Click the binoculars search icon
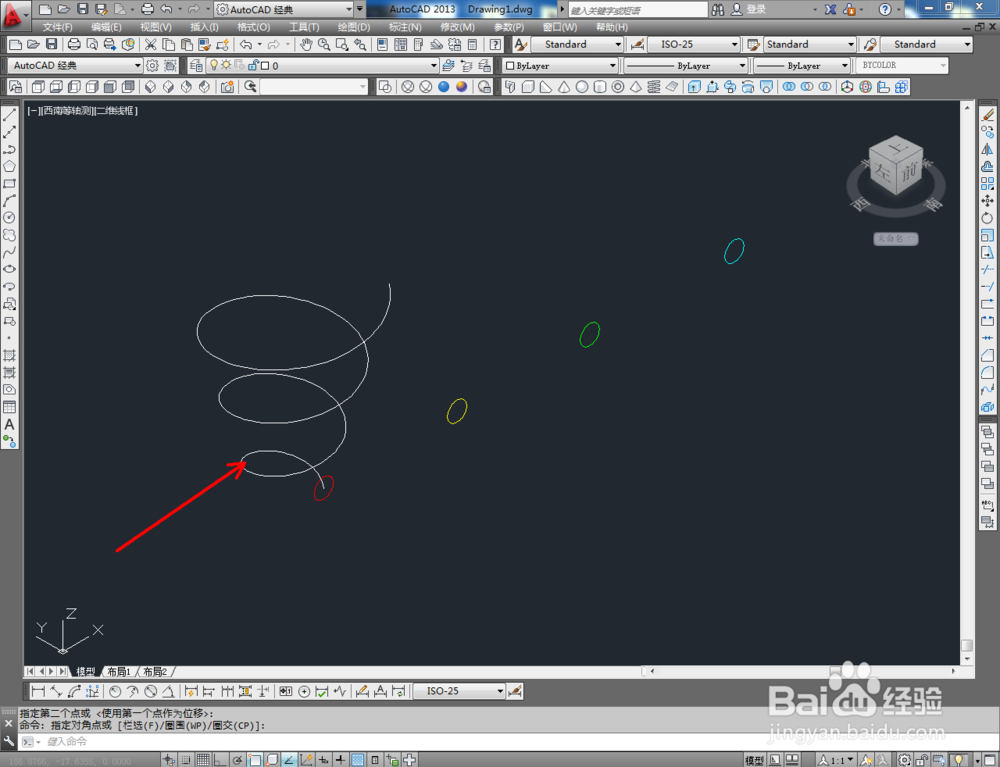Image resolution: width=1000 pixels, height=767 pixels. click(718, 10)
